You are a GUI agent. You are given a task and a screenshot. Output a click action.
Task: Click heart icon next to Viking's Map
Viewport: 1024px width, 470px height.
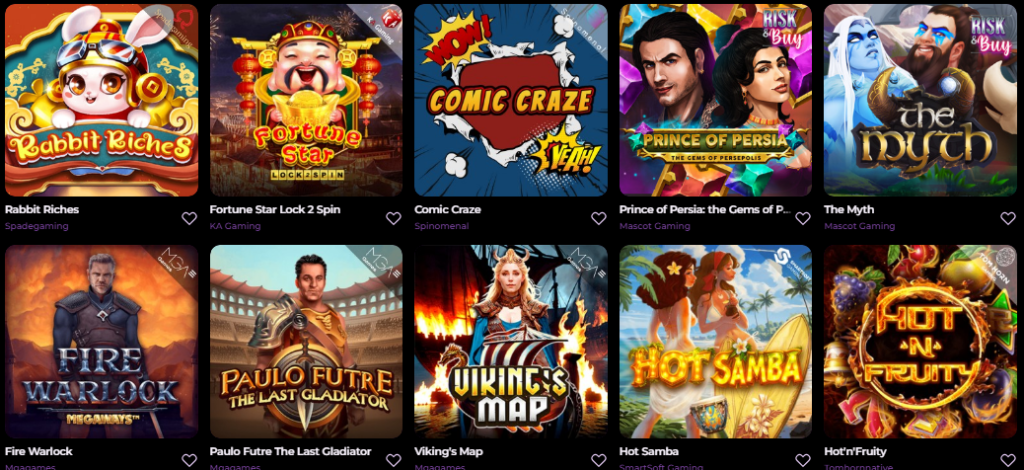[x=598, y=460]
